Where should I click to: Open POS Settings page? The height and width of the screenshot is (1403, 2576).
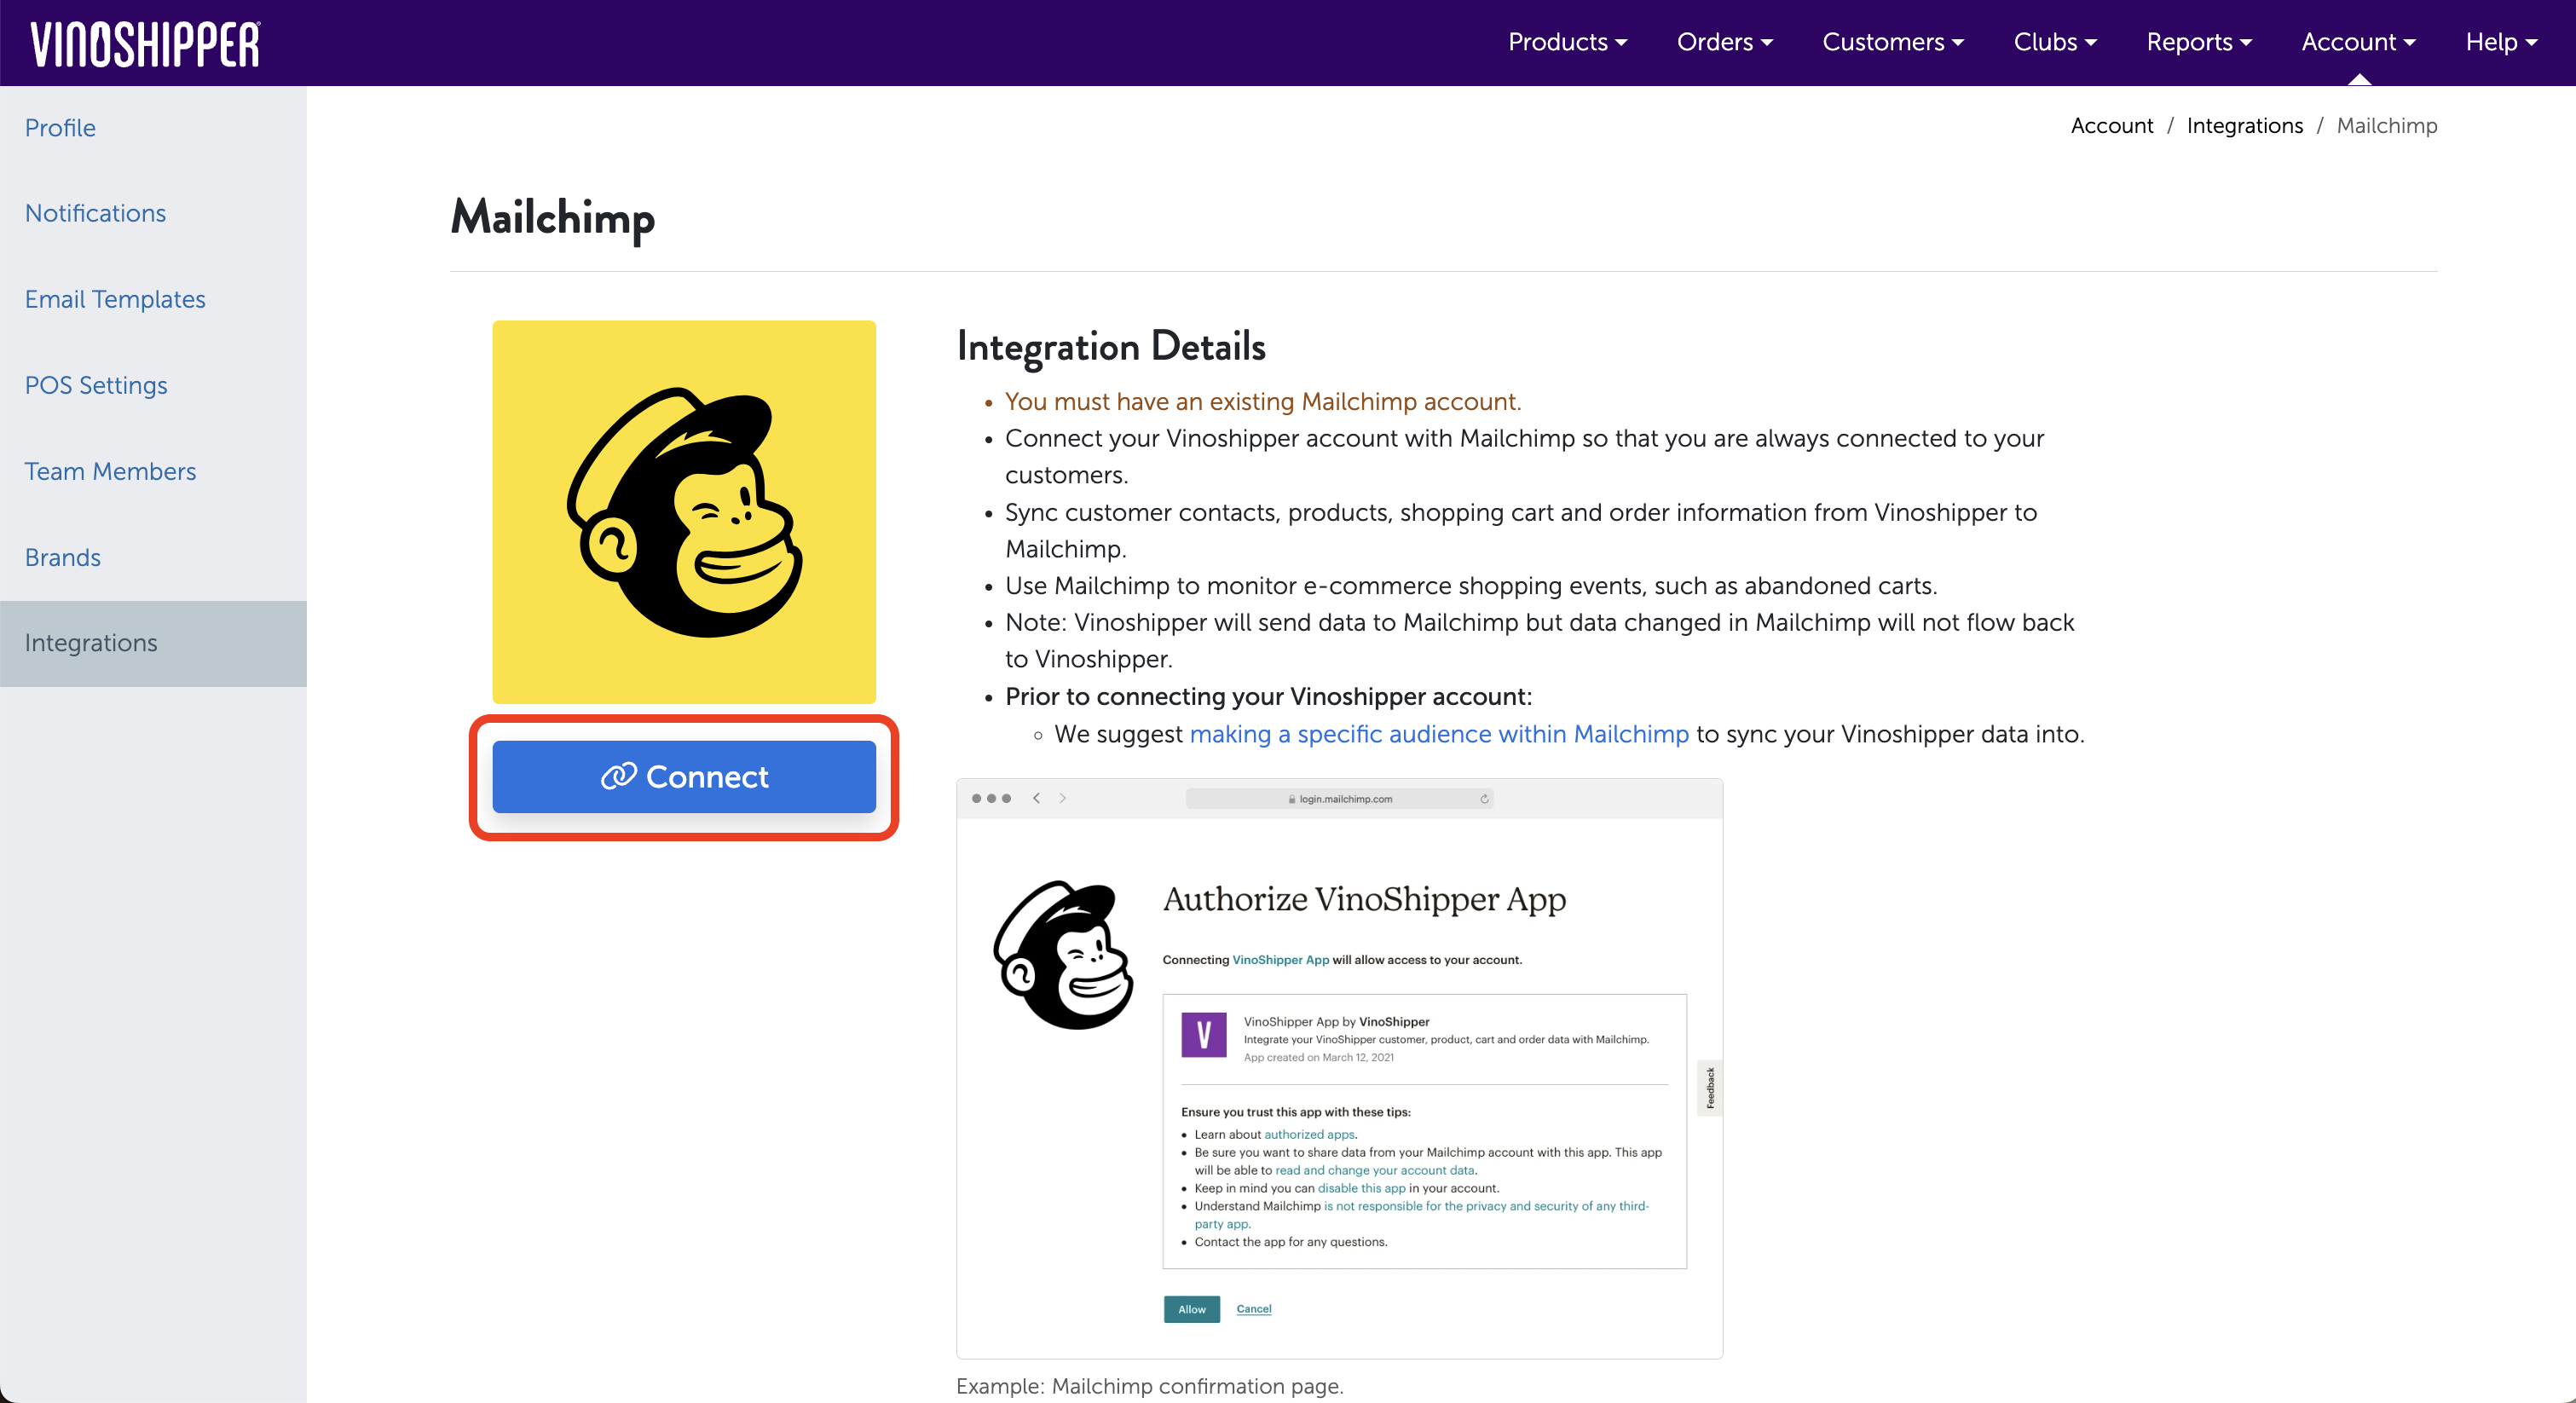click(x=96, y=385)
